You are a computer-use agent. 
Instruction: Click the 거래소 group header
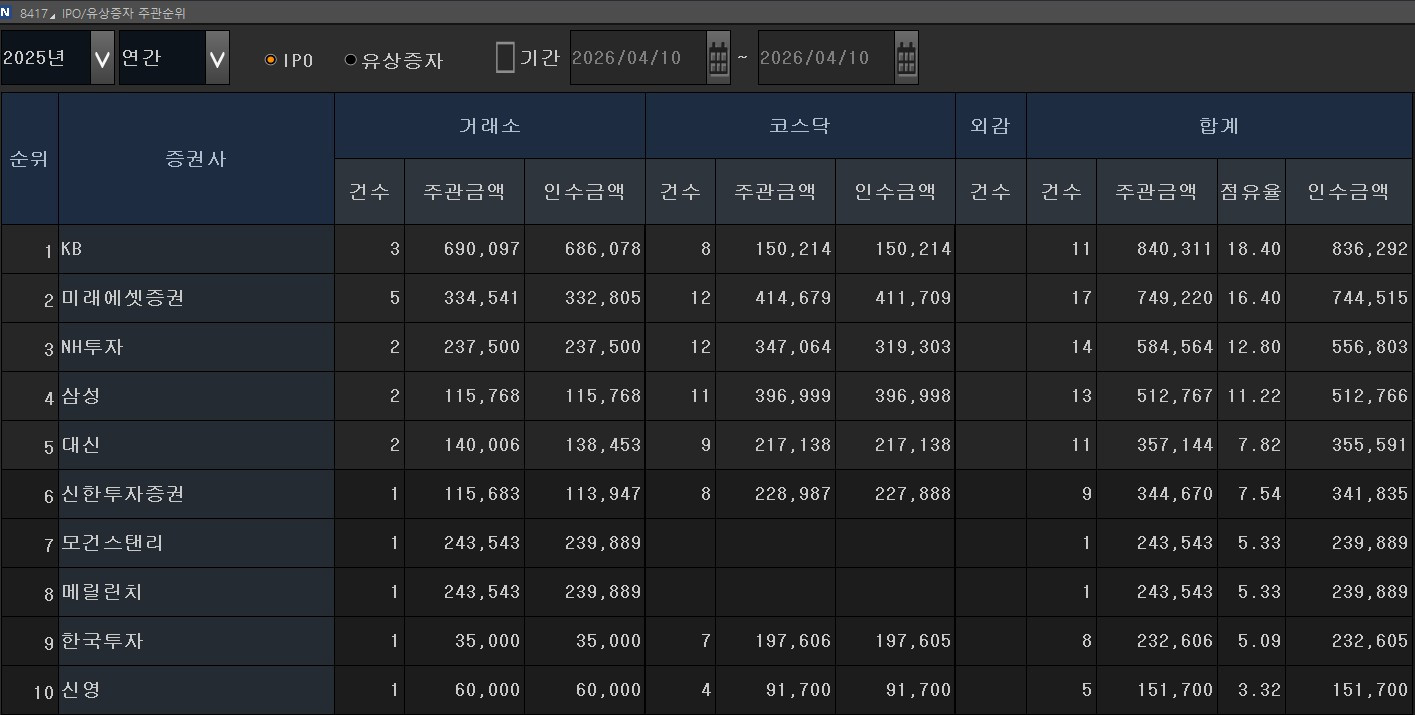click(489, 126)
